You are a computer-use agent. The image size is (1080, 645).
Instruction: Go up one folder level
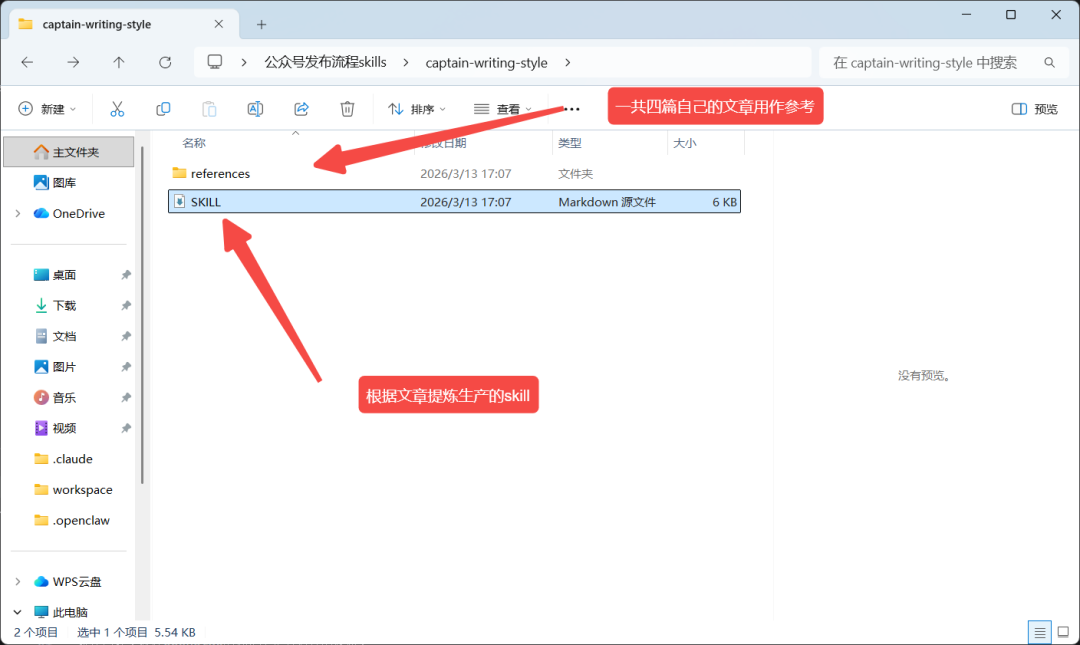[x=119, y=63]
